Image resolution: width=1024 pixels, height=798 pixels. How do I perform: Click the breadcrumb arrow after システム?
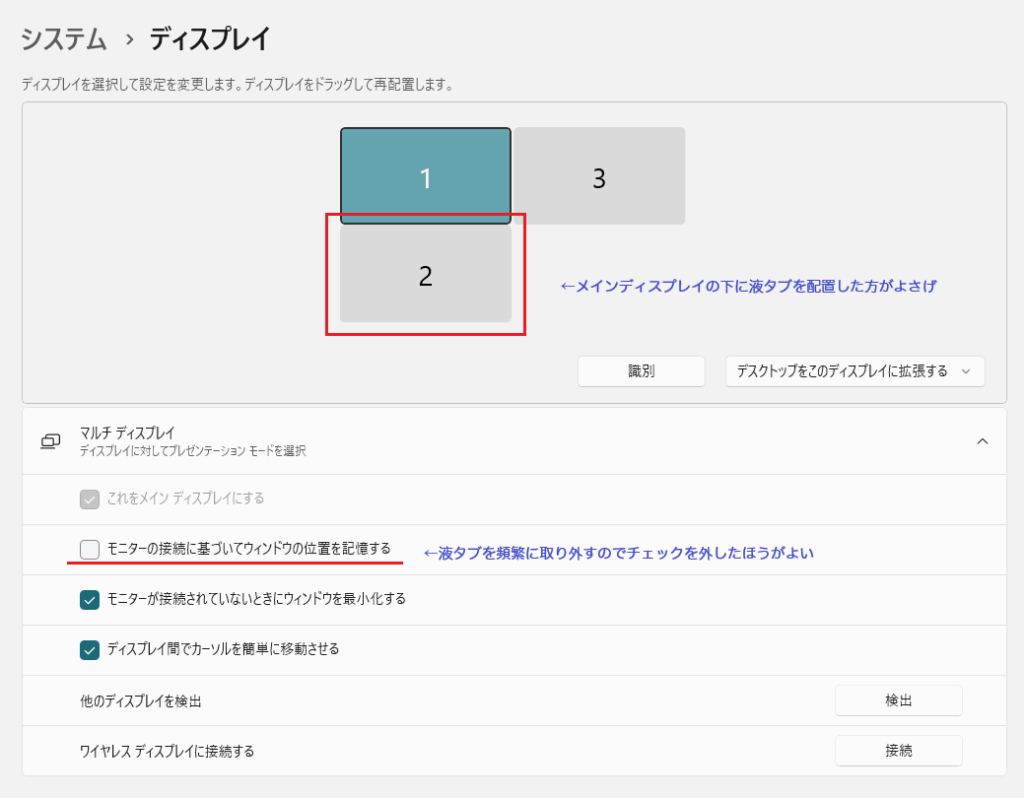click(x=128, y=40)
